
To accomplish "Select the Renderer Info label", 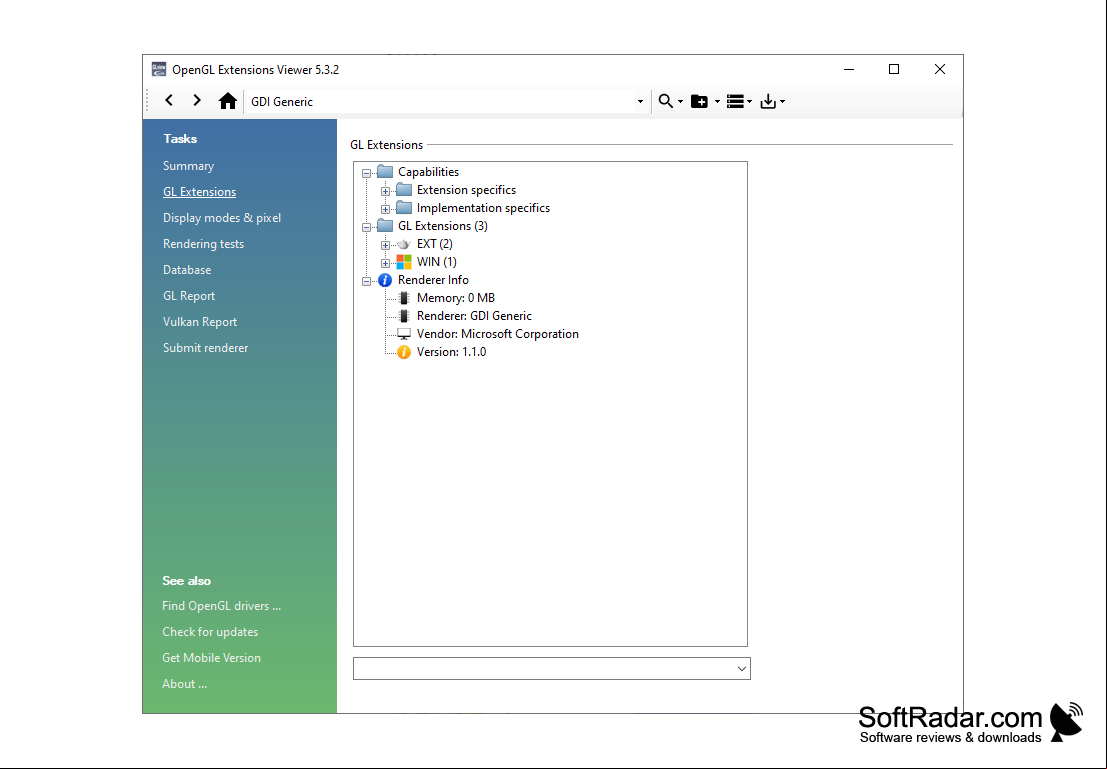I will click(433, 280).
